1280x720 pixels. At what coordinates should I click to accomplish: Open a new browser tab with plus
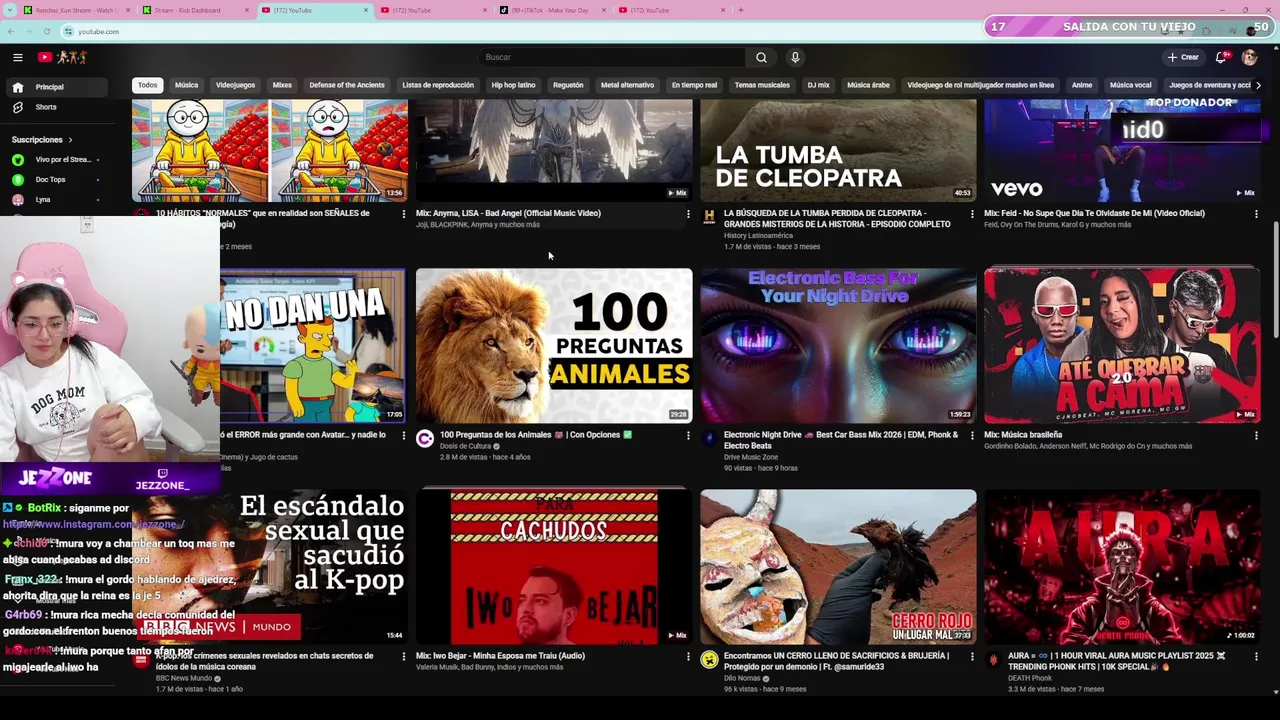click(740, 10)
